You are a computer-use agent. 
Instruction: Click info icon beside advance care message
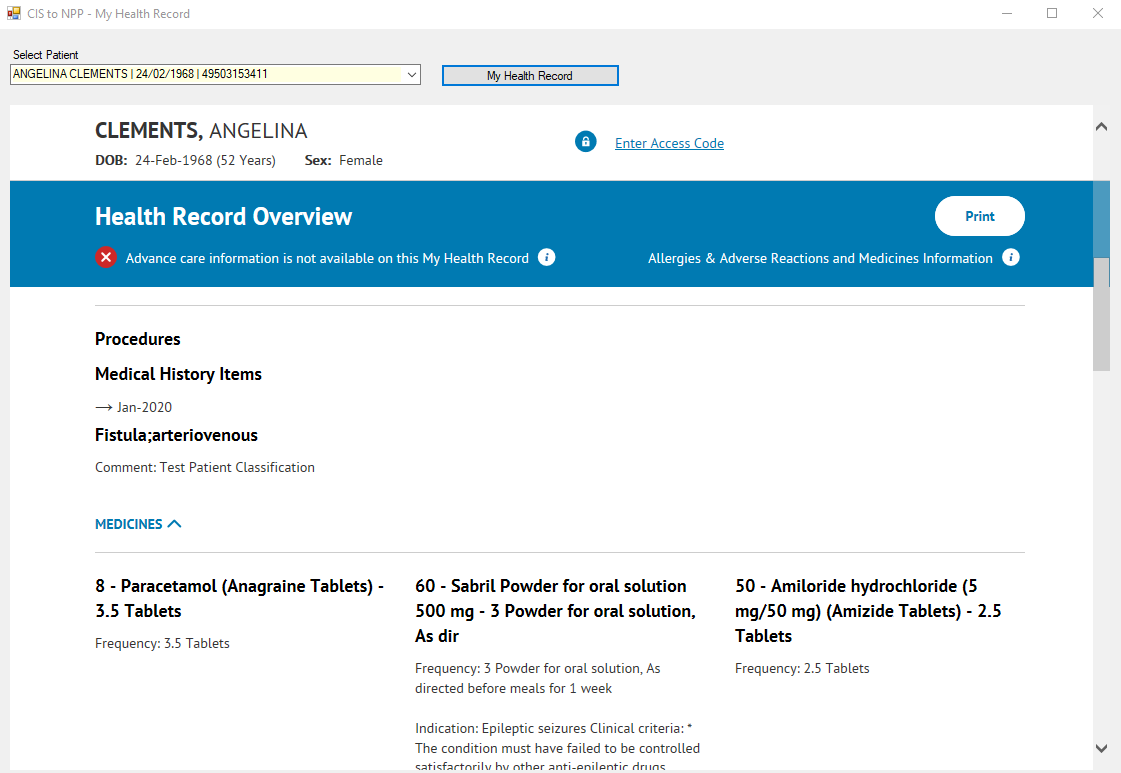click(x=546, y=258)
